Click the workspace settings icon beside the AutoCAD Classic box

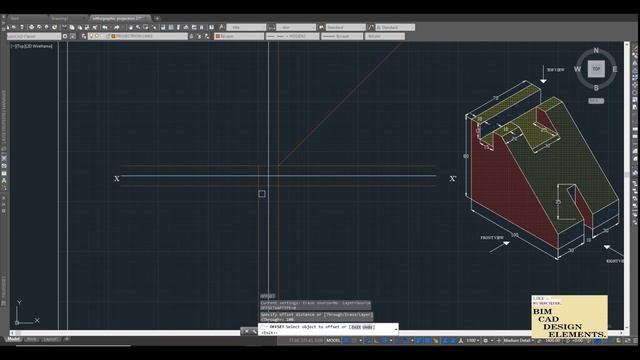click(65, 36)
